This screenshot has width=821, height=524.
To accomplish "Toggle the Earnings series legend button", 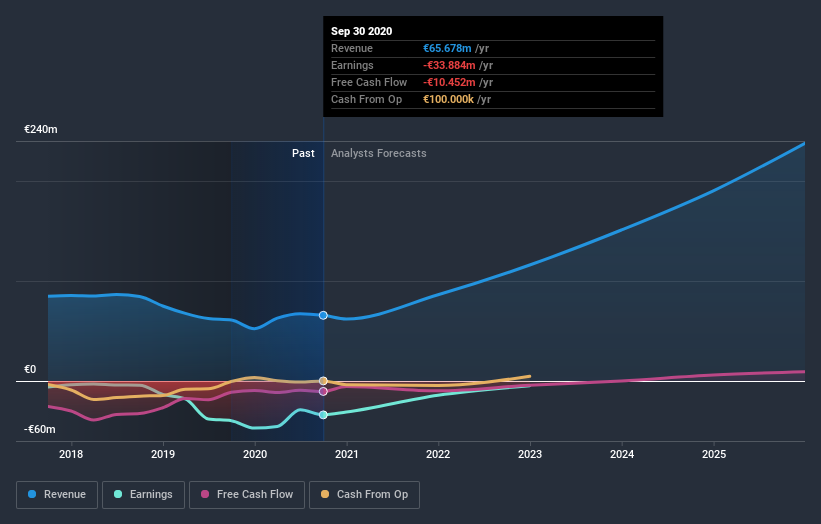I will pos(143,495).
